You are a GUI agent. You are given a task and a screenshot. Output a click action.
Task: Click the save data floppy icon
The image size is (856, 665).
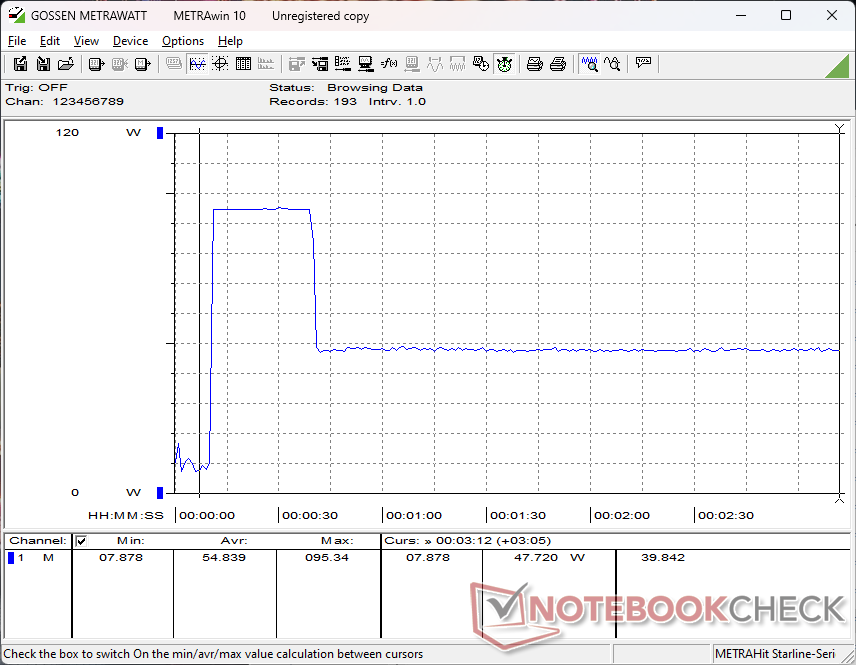20,64
